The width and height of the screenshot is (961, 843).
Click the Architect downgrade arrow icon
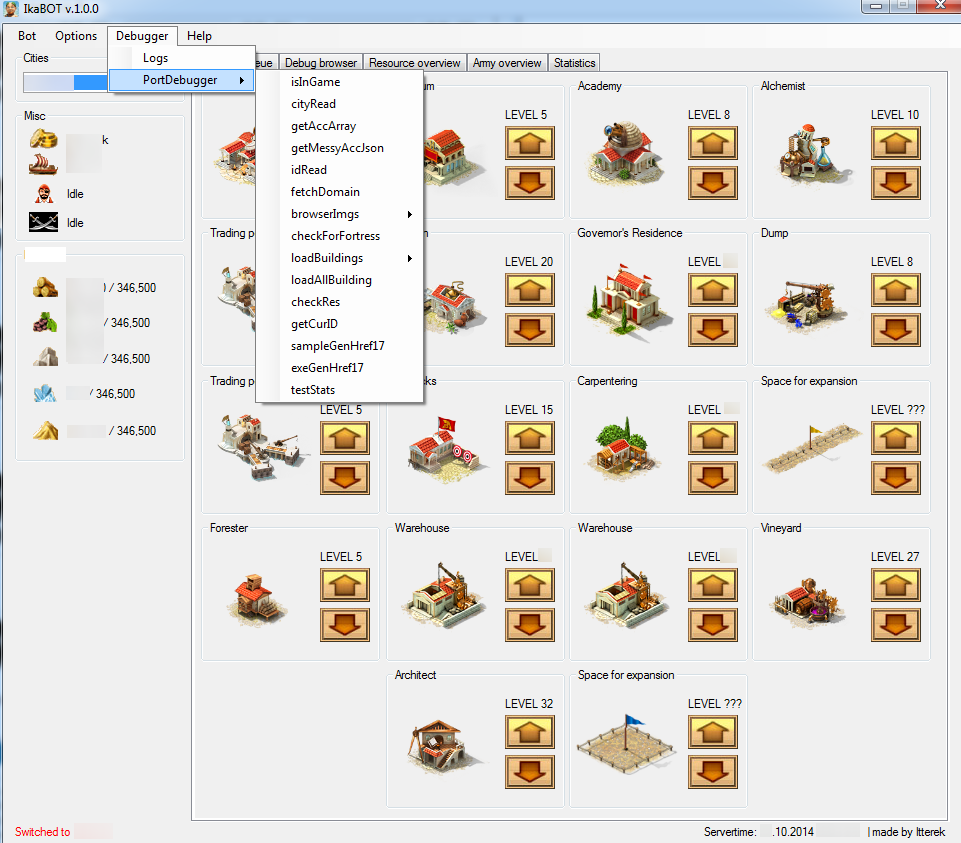click(530, 772)
